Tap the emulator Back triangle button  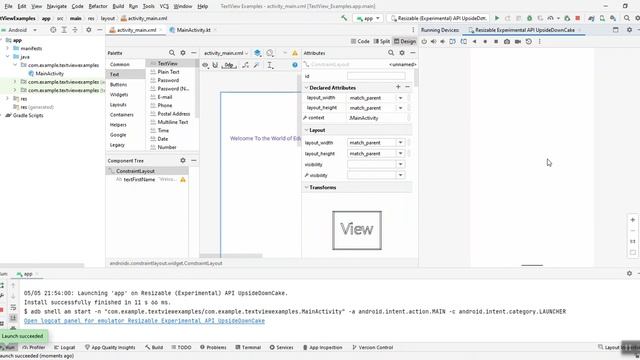click(x=474, y=42)
